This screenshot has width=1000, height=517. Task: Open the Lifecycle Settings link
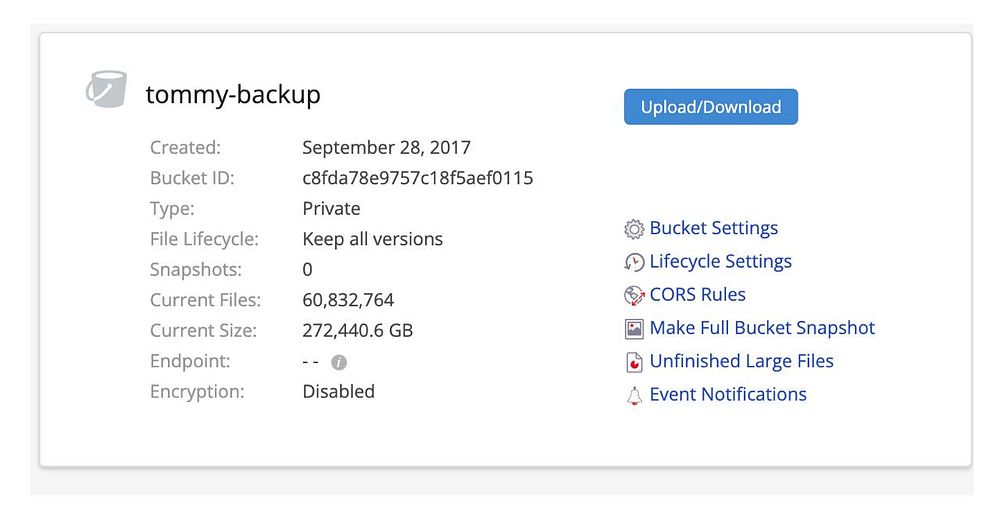pos(720,261)
